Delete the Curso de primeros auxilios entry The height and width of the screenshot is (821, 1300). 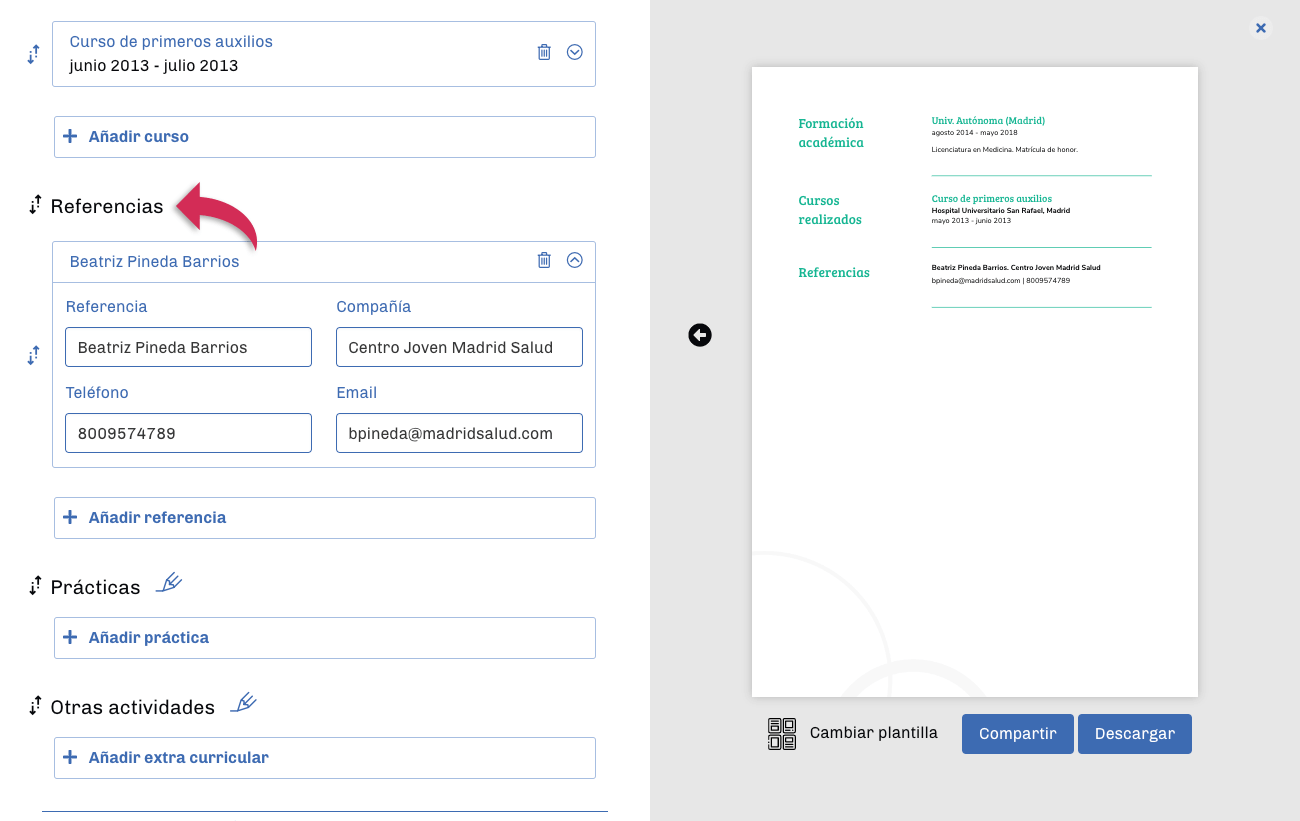[x=544, y=52]
